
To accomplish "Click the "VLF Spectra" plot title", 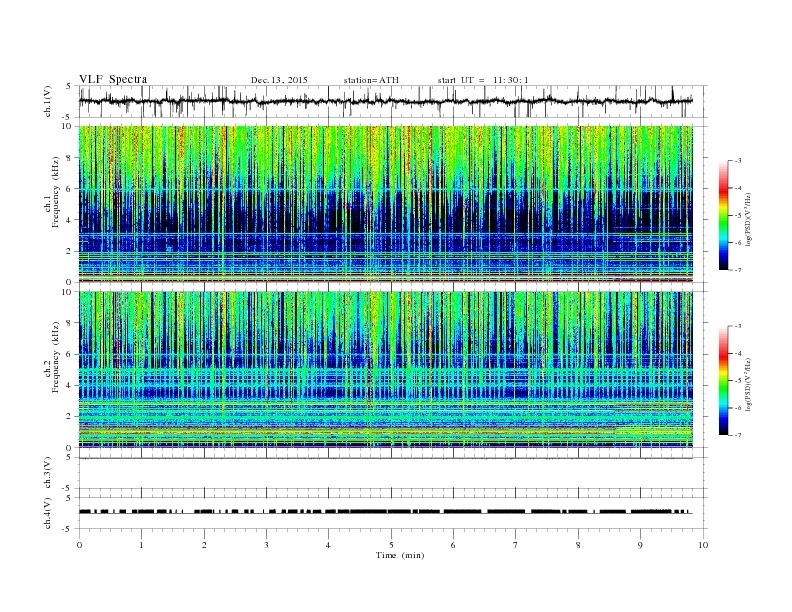I will [113, 79].
